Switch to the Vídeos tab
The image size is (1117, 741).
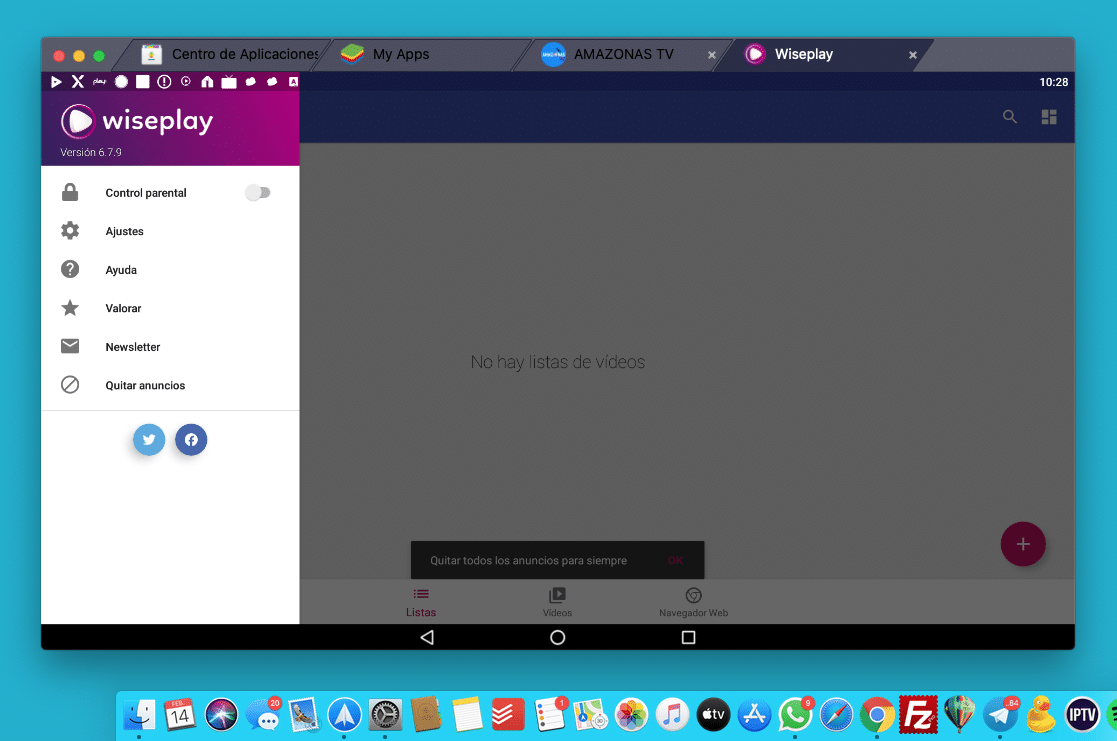(x=557, y=601)
